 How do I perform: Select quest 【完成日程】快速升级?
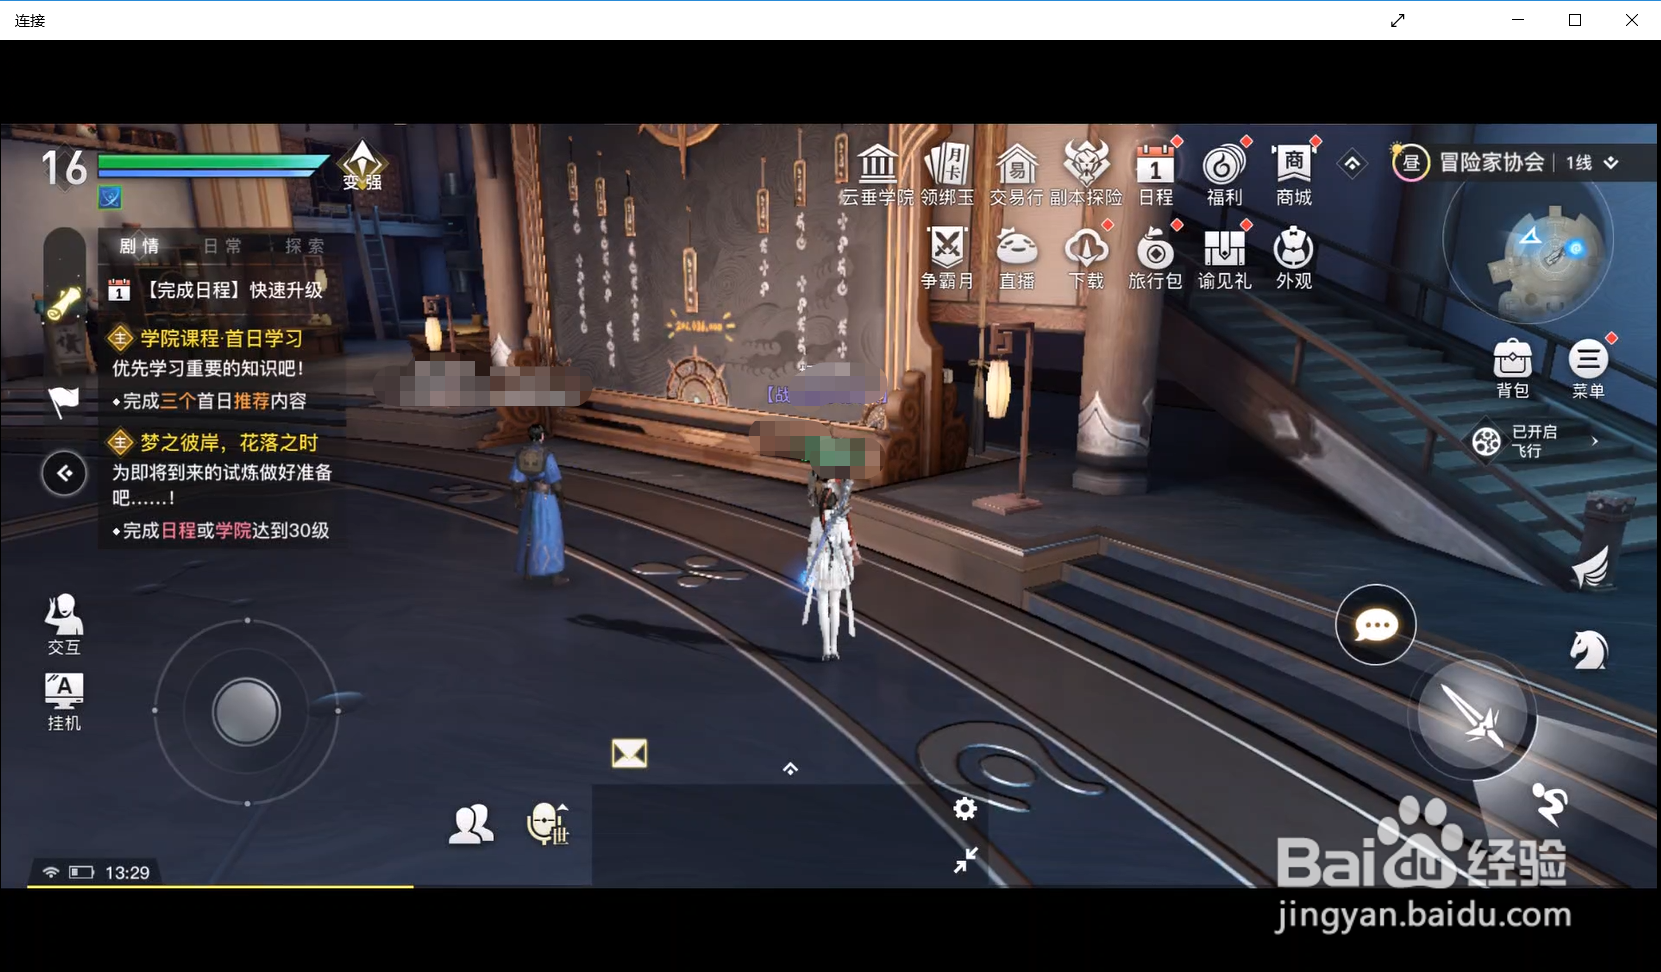click(216, 290)
